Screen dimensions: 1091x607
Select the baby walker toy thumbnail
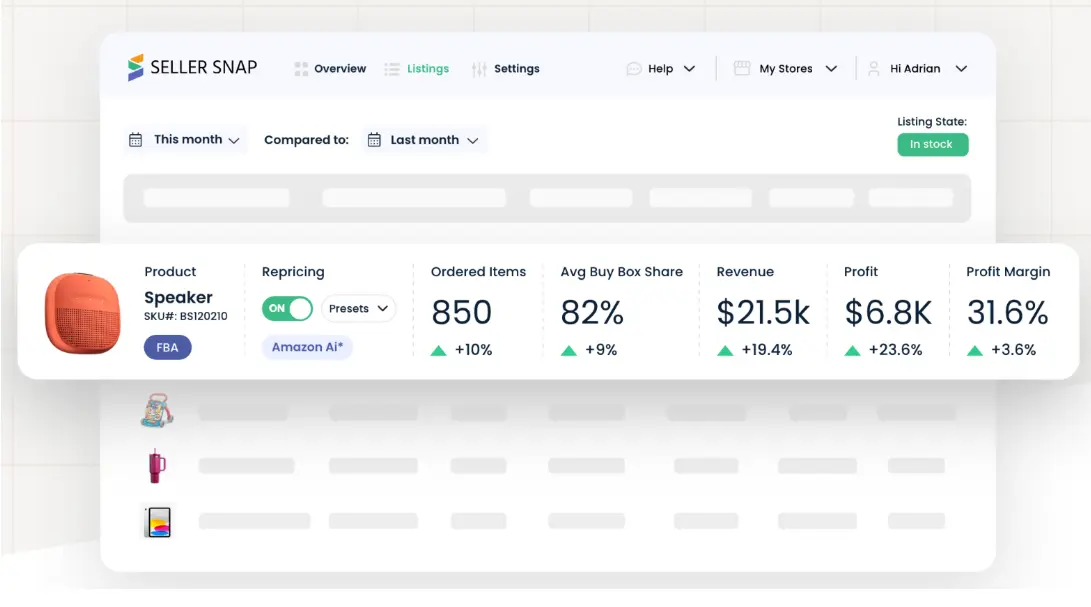coord(157,410)
